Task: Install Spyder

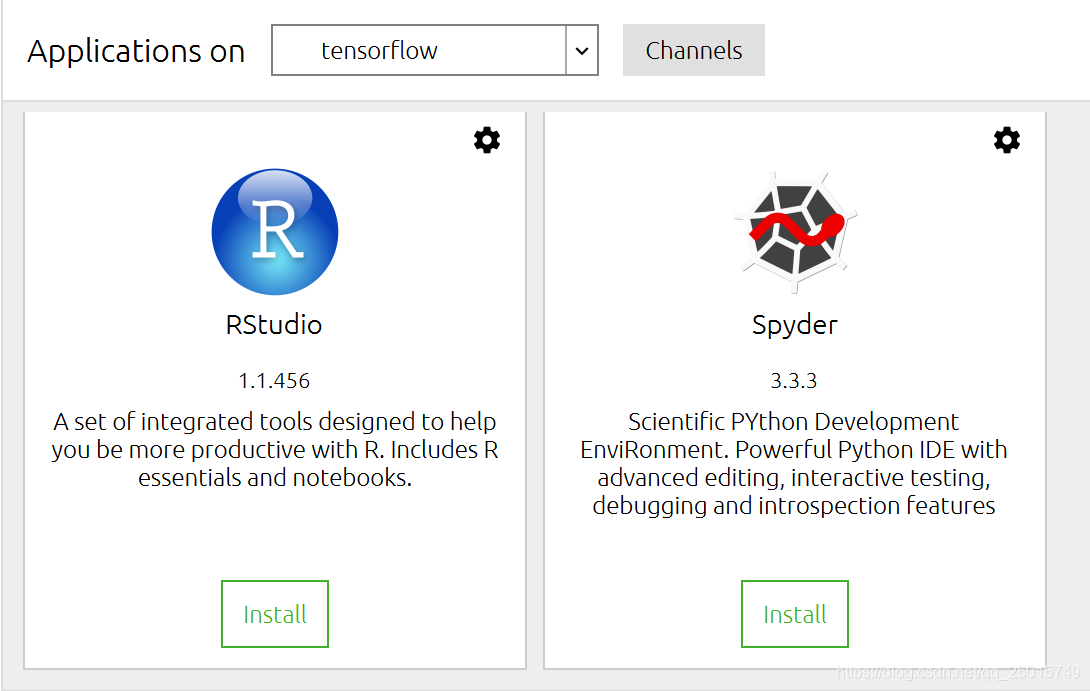Action: pyautogui.click(x=795, y=614)
